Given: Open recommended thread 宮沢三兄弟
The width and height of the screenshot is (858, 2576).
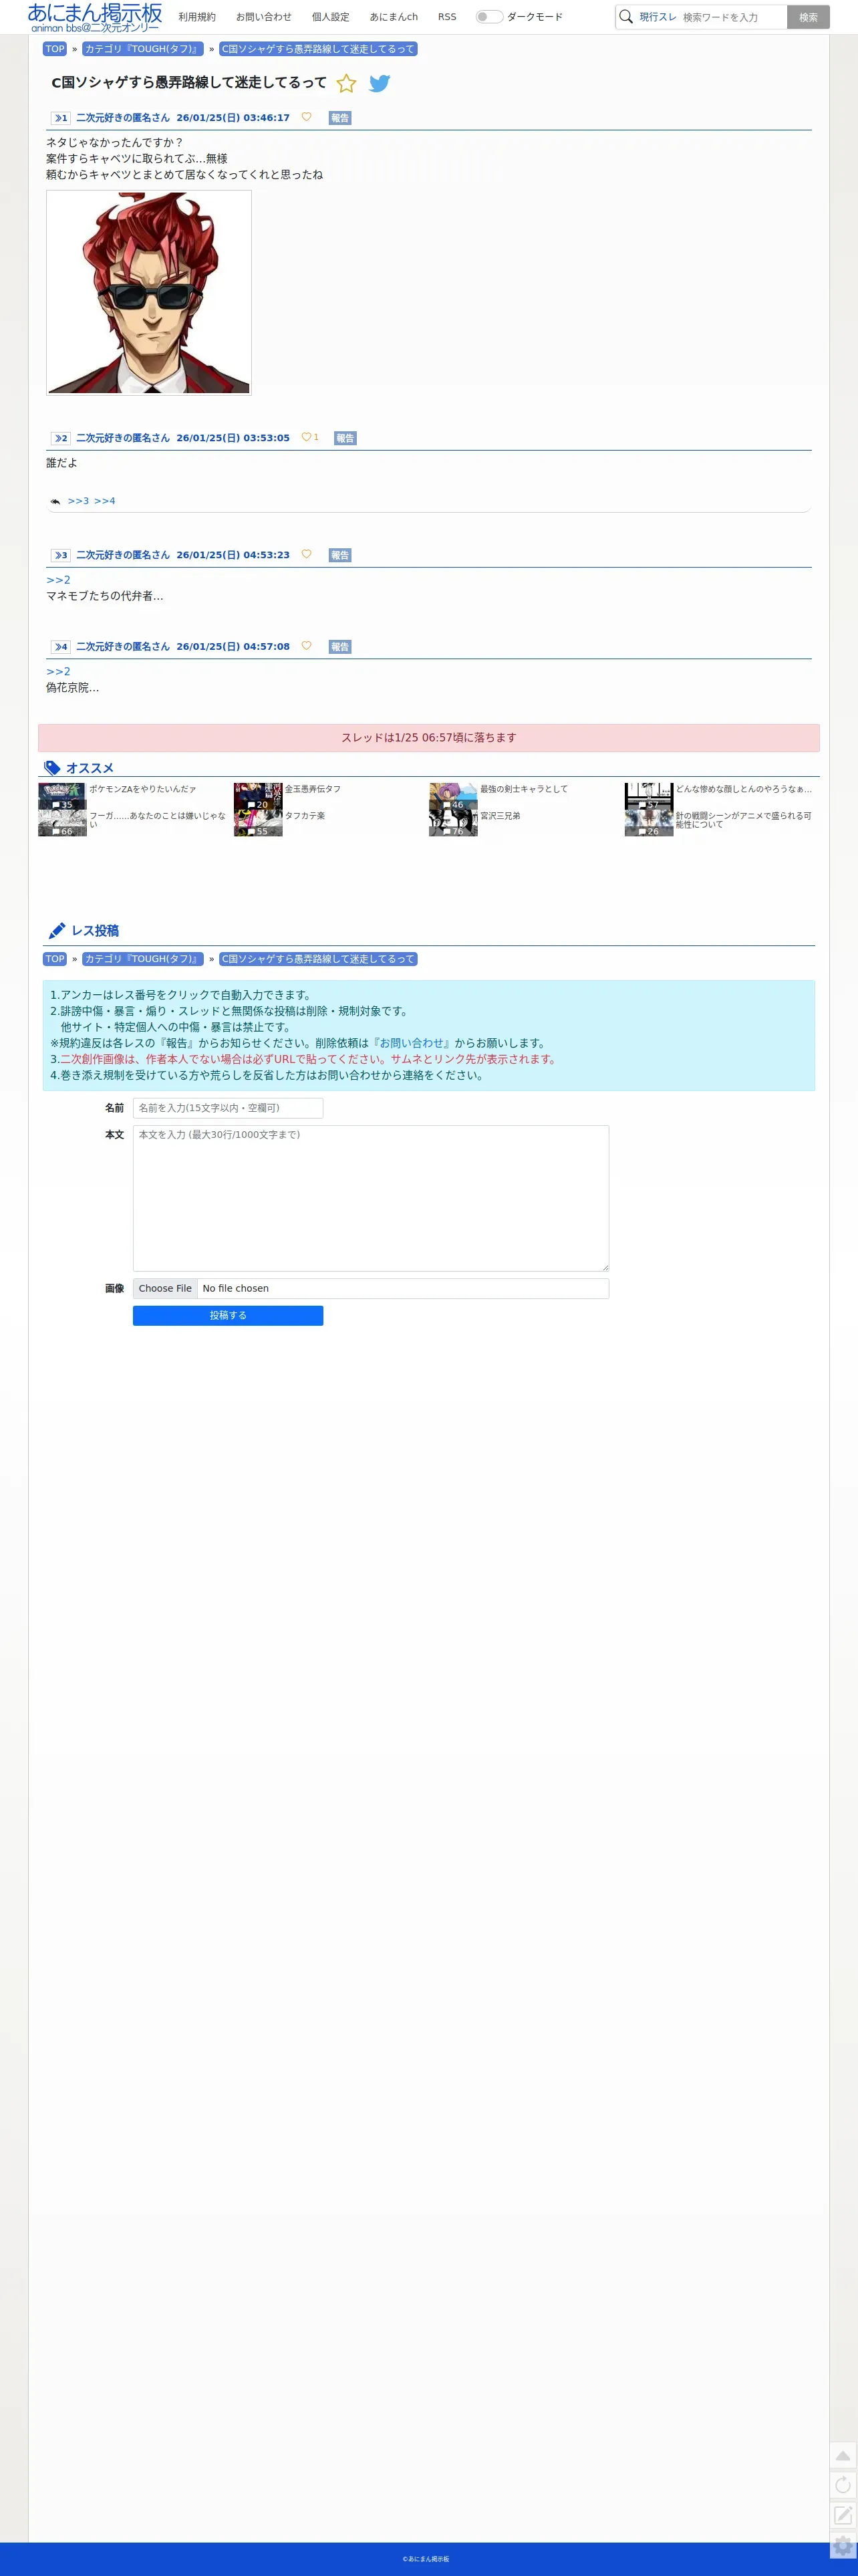Looking at the screenshot, I should 499,816.
